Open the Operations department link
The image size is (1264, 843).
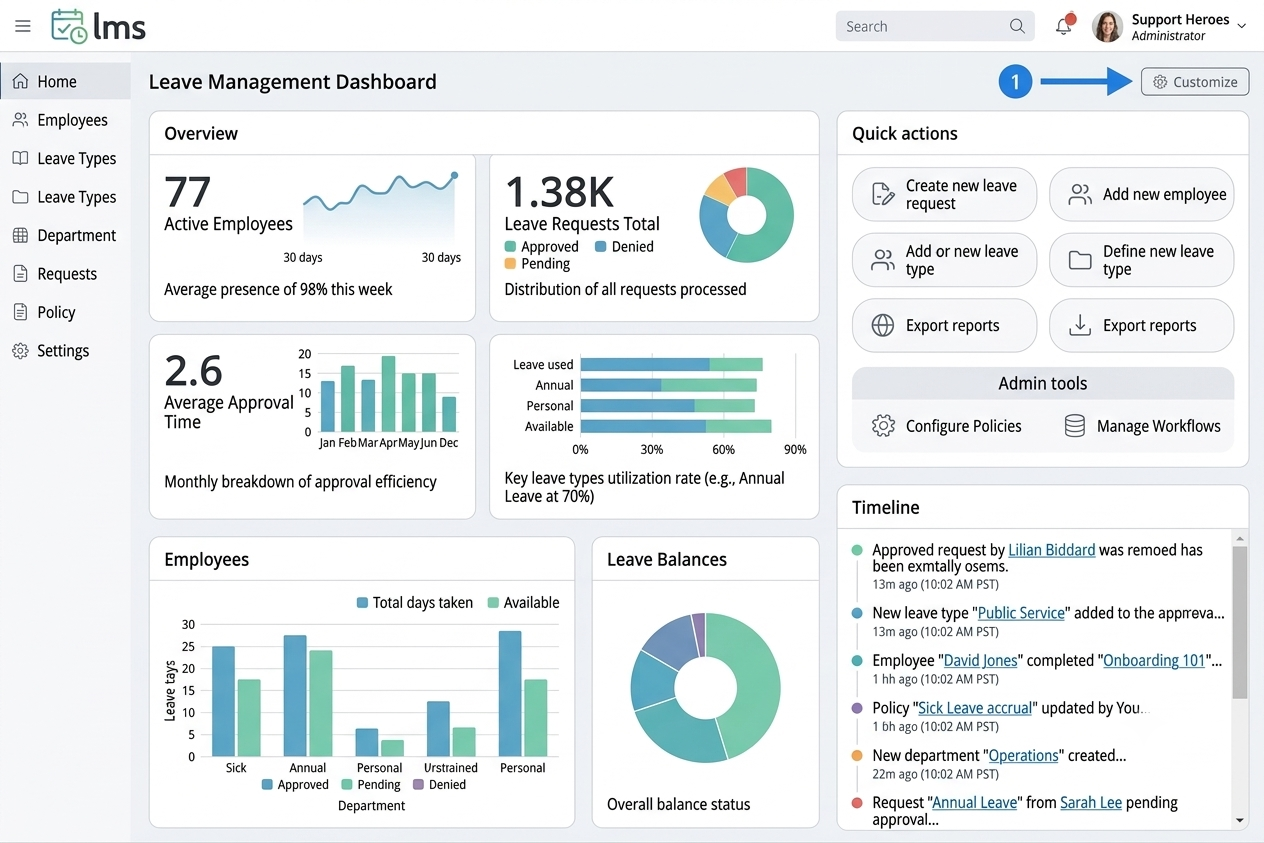coord(1023,756)
